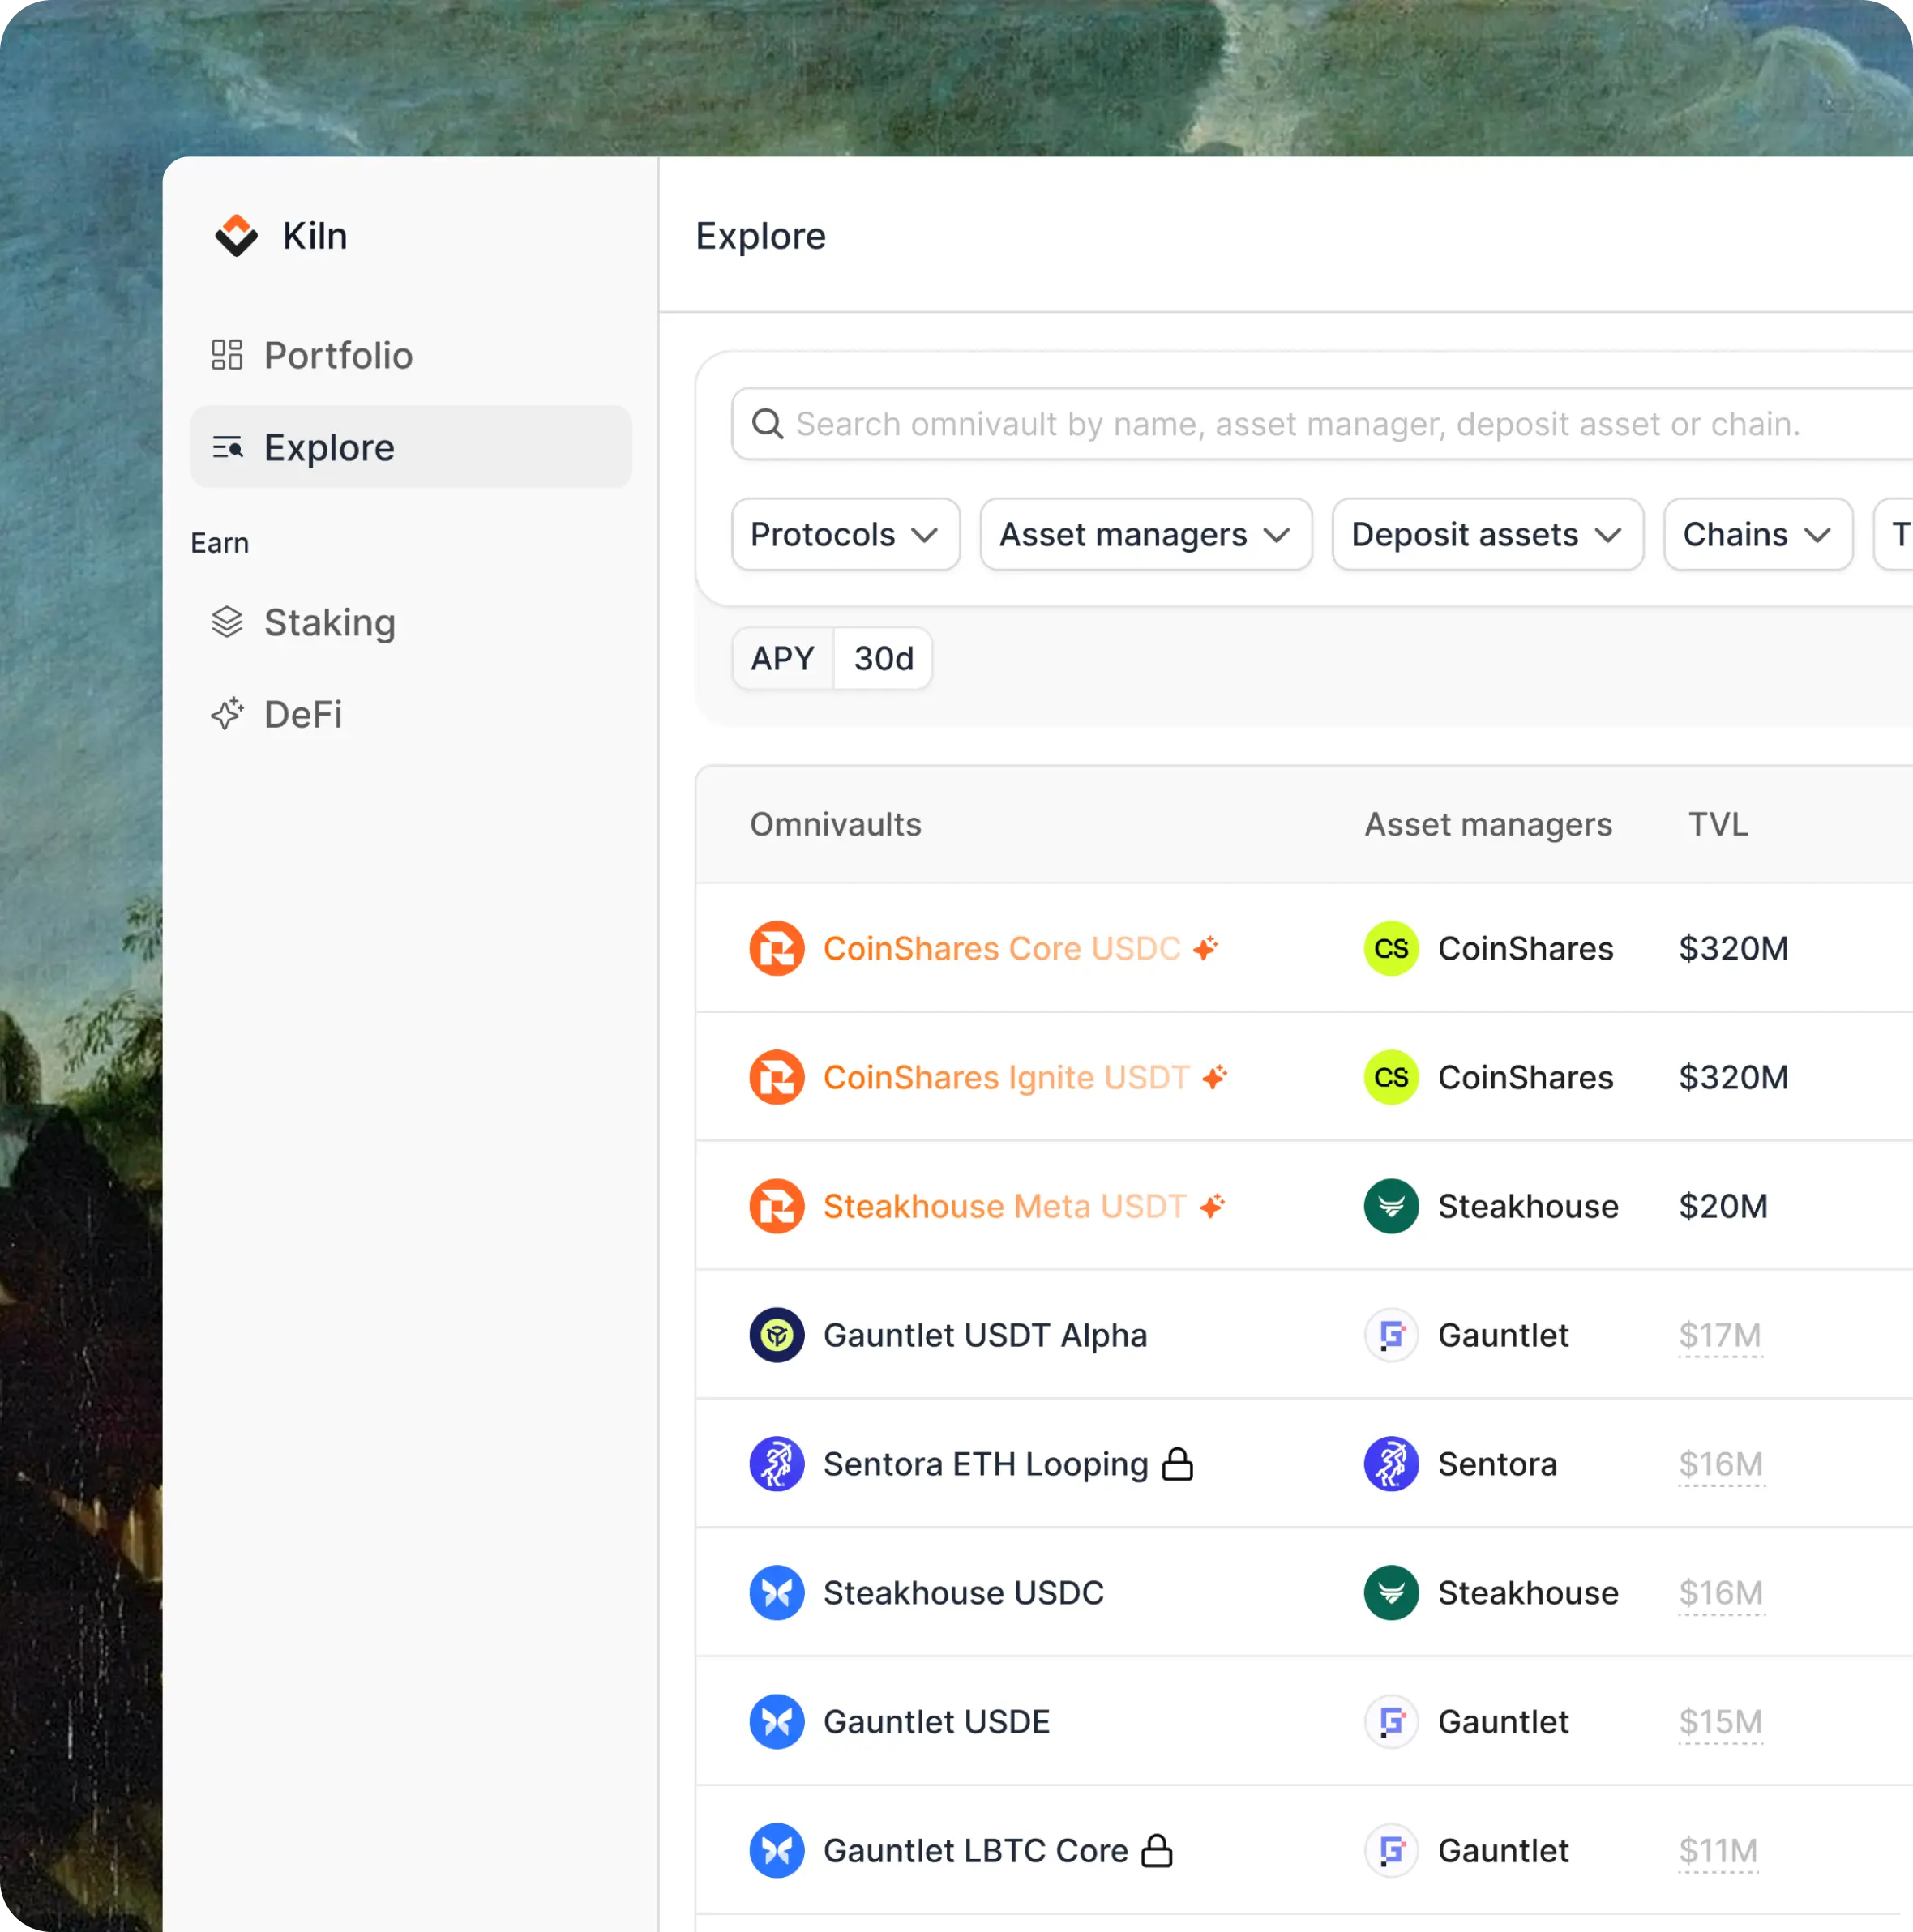Expand the Asset managers dropdown
The width and height of the screenshot is (1913, 1932).
(1145, 535)
